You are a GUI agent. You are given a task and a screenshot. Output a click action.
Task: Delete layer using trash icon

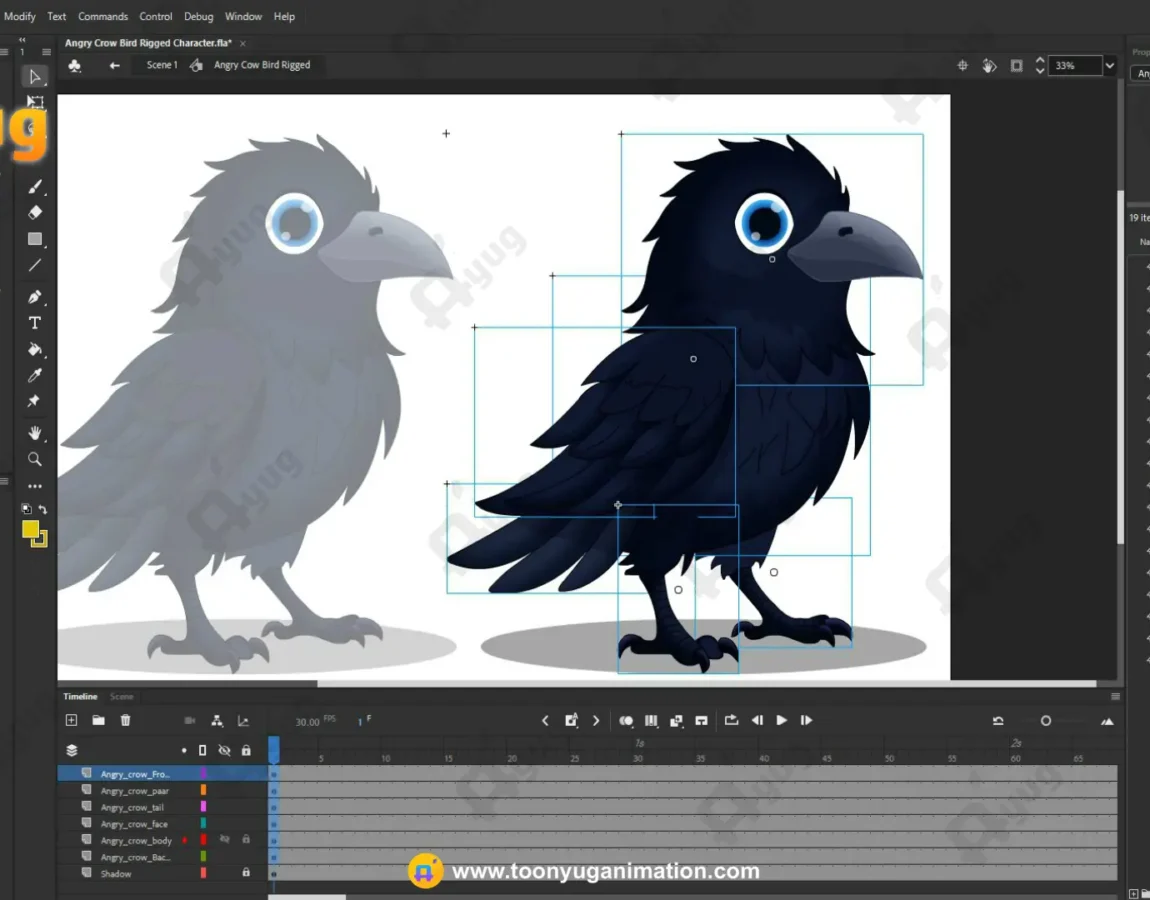125,720
